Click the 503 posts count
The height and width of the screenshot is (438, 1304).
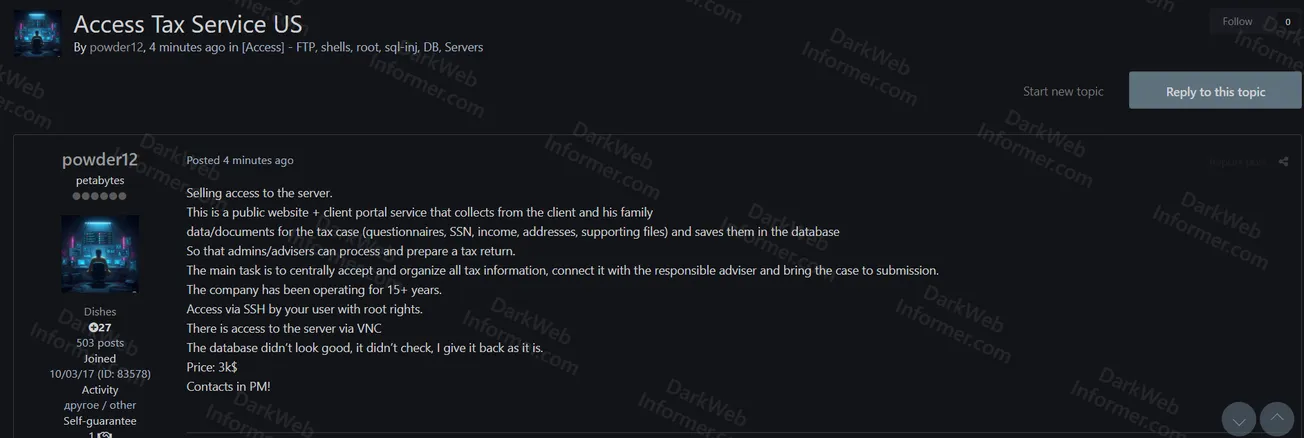click(100, 343)
